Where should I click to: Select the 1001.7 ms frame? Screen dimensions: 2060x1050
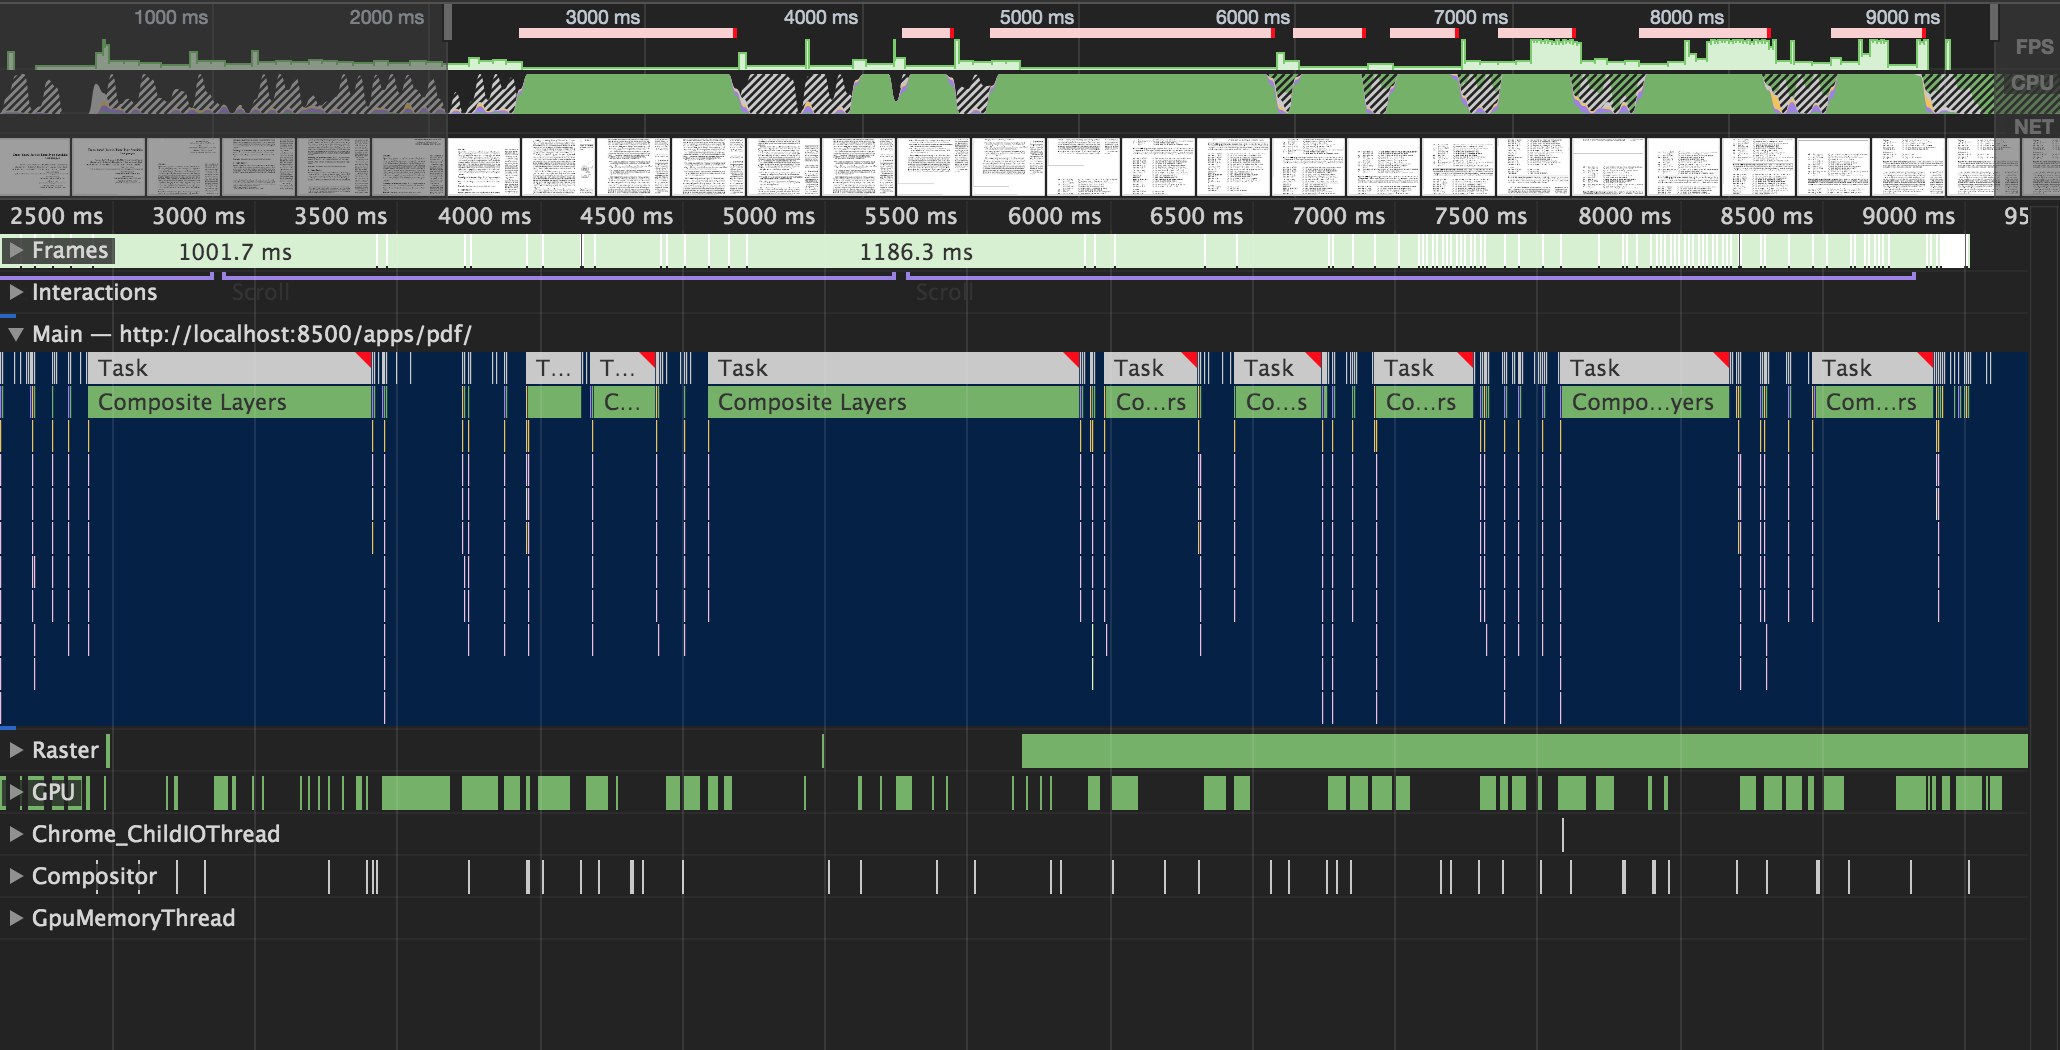[x=235, y=252]
